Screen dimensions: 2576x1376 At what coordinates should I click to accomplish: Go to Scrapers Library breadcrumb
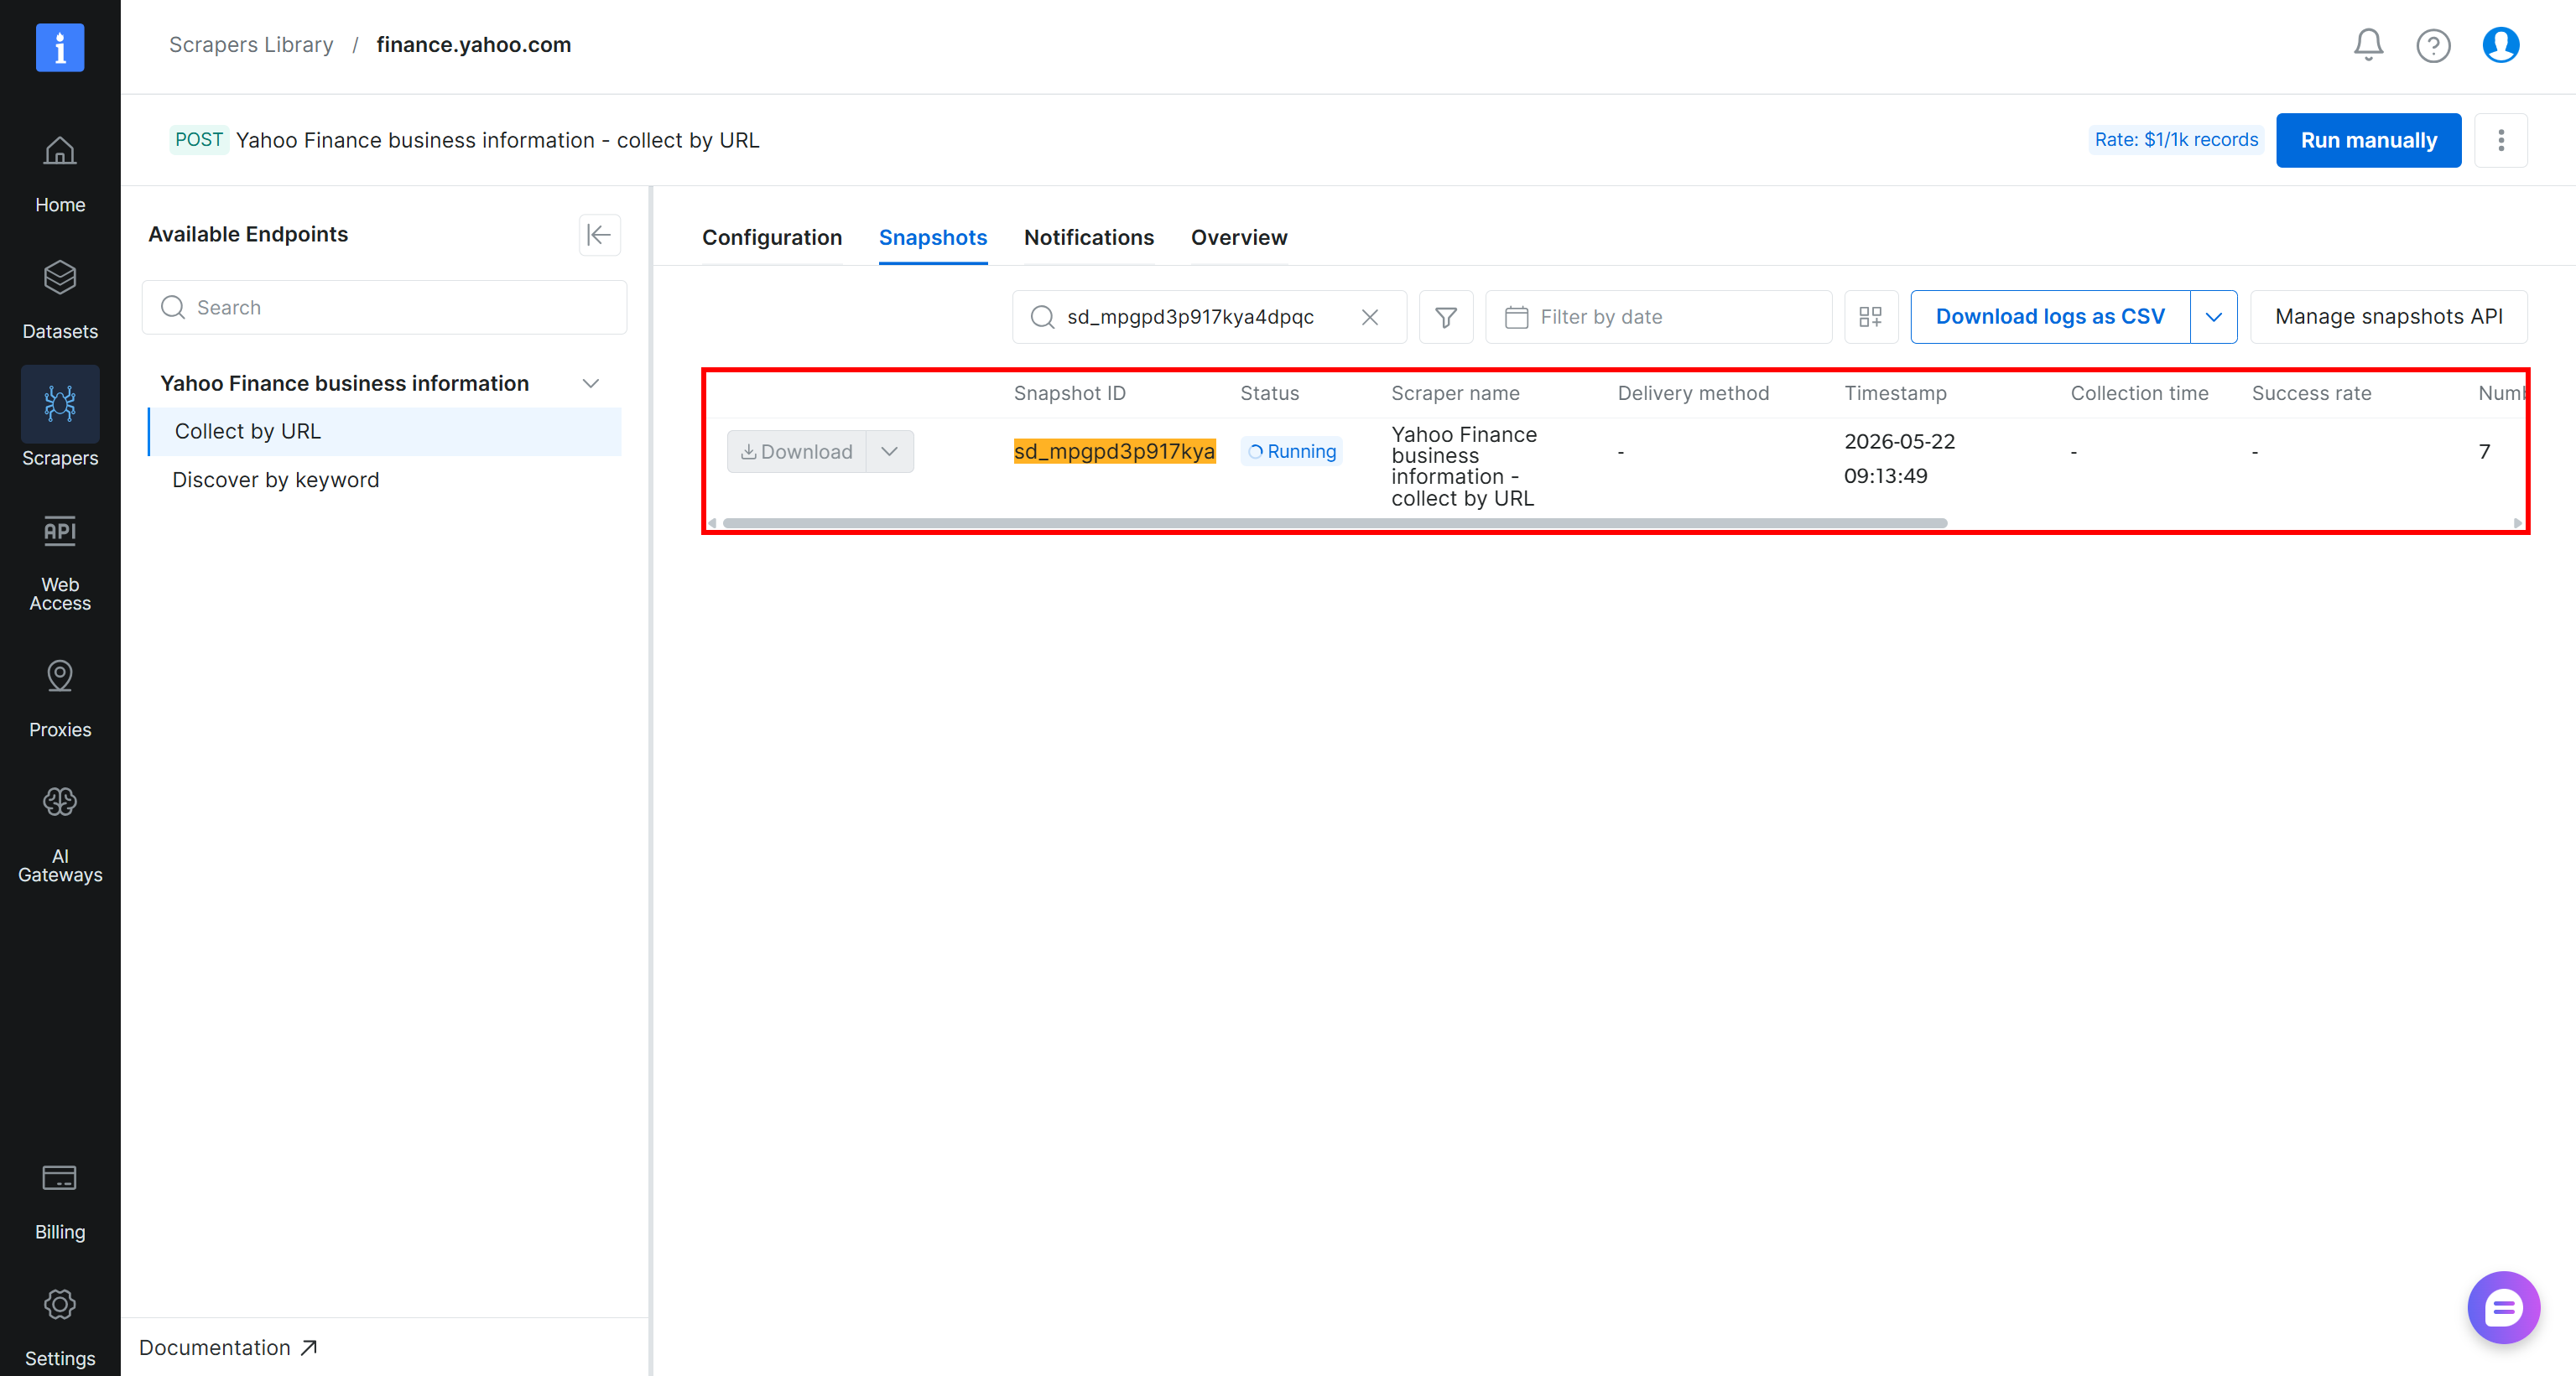pyautogui.click(x=251, y=45)
